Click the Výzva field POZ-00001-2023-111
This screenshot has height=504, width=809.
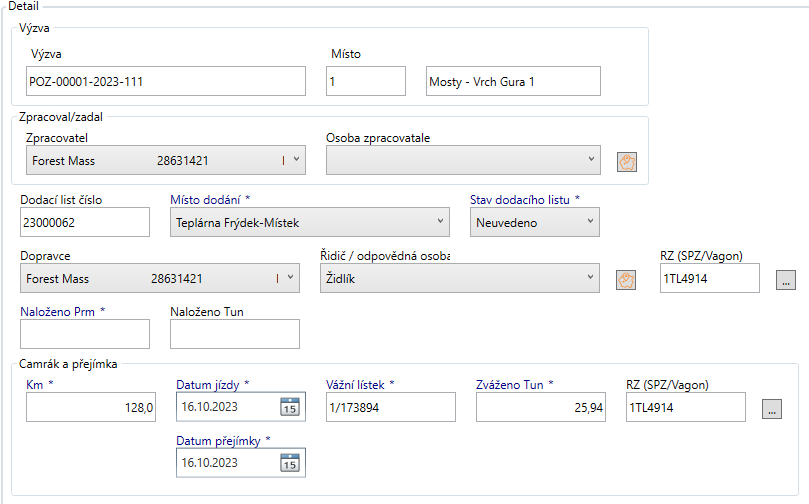[x=166, y=82]
